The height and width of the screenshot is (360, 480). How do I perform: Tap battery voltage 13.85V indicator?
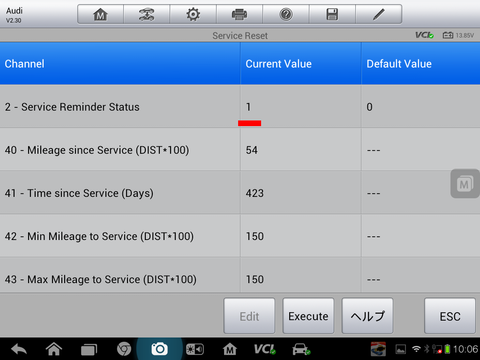[458, 35]
